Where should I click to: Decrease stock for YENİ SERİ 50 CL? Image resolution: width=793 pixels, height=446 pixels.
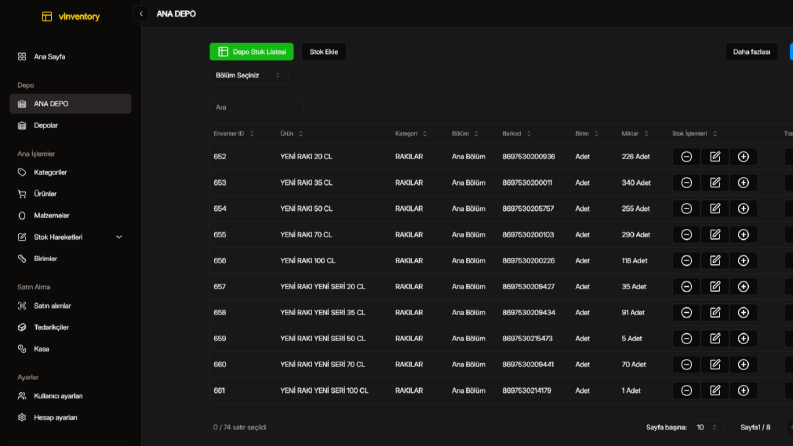coord(686,338)
